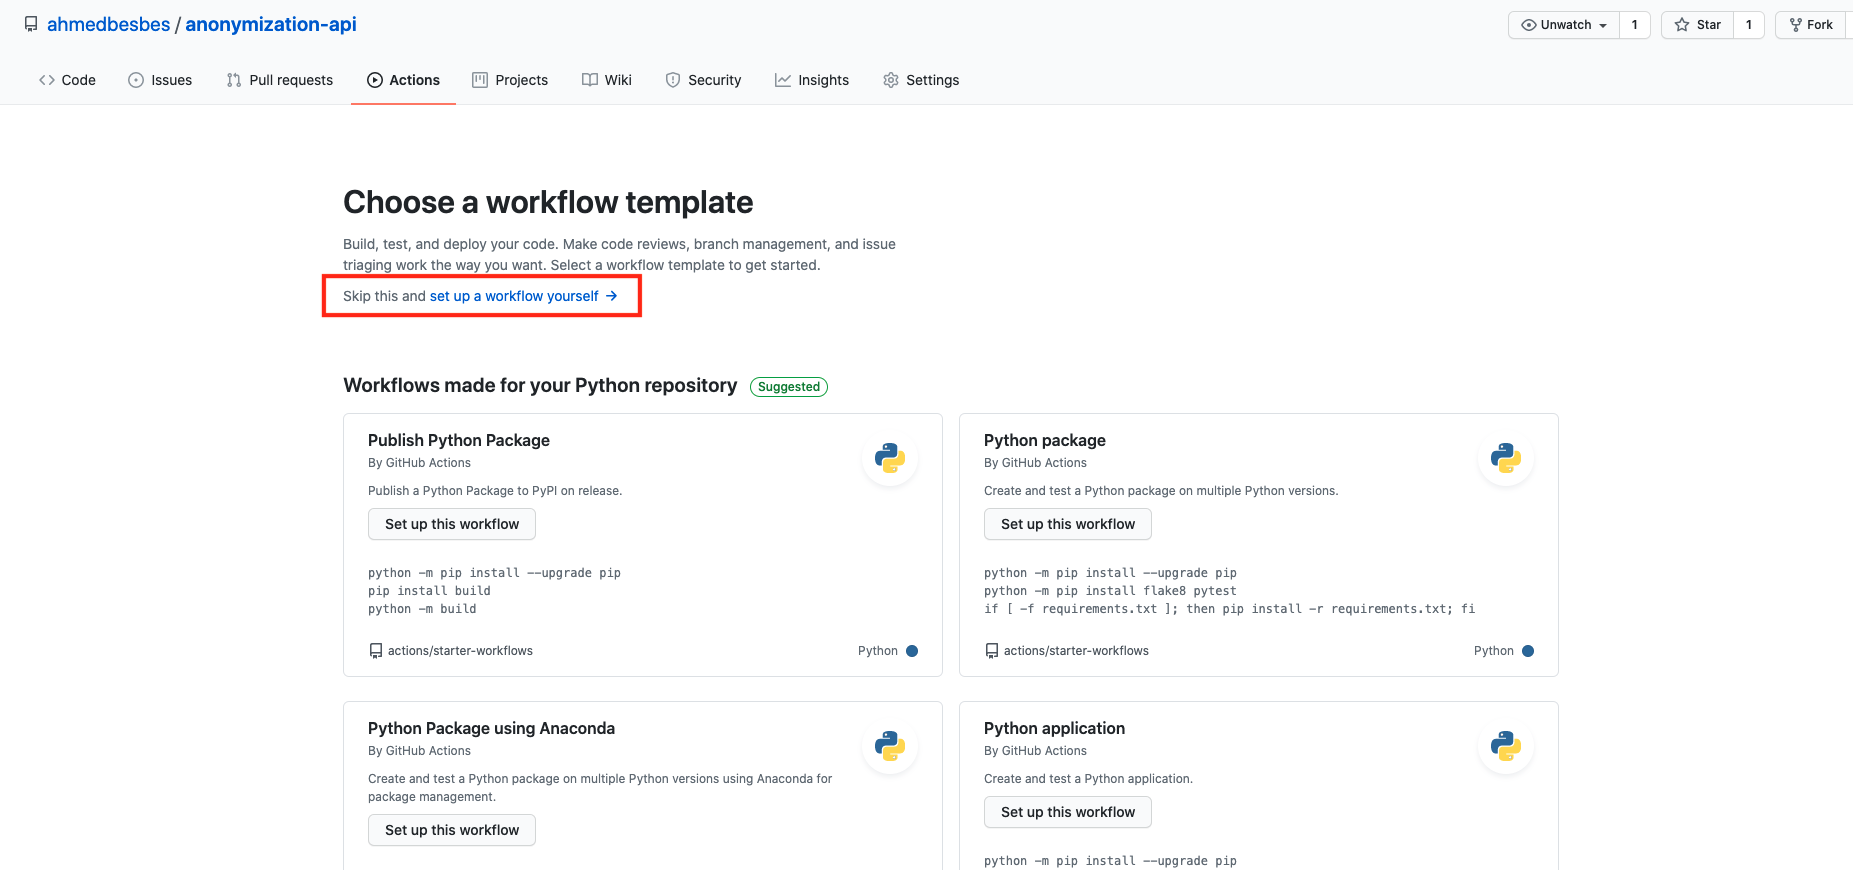Open the Insights tab
Screen dimensions: 1853x870
pos(812,80)
